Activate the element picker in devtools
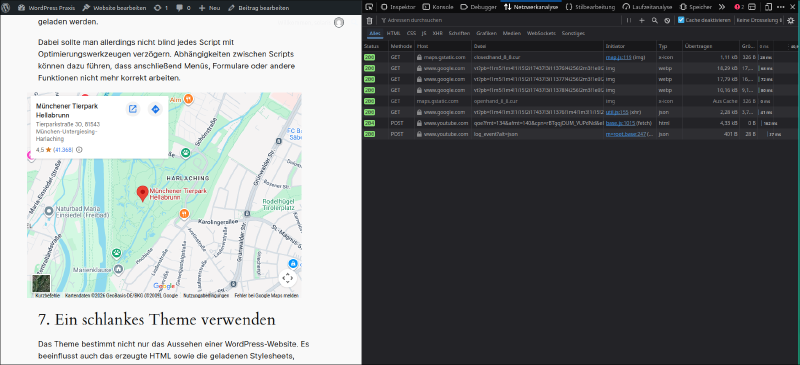The width and height of the screenshot is (800, 365). coord(369,7)
